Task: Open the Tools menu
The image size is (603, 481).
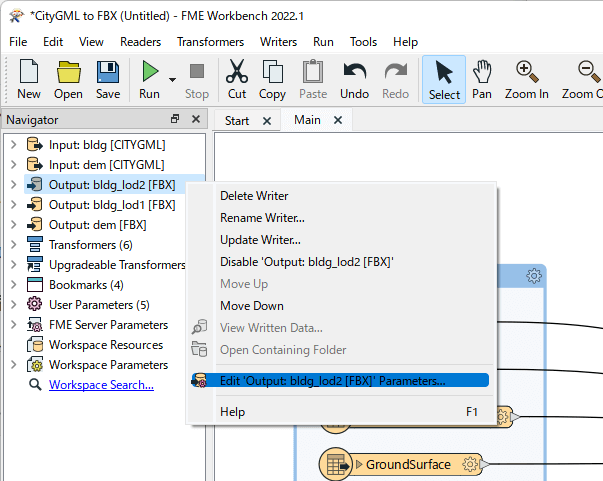Action: (363, 42)
